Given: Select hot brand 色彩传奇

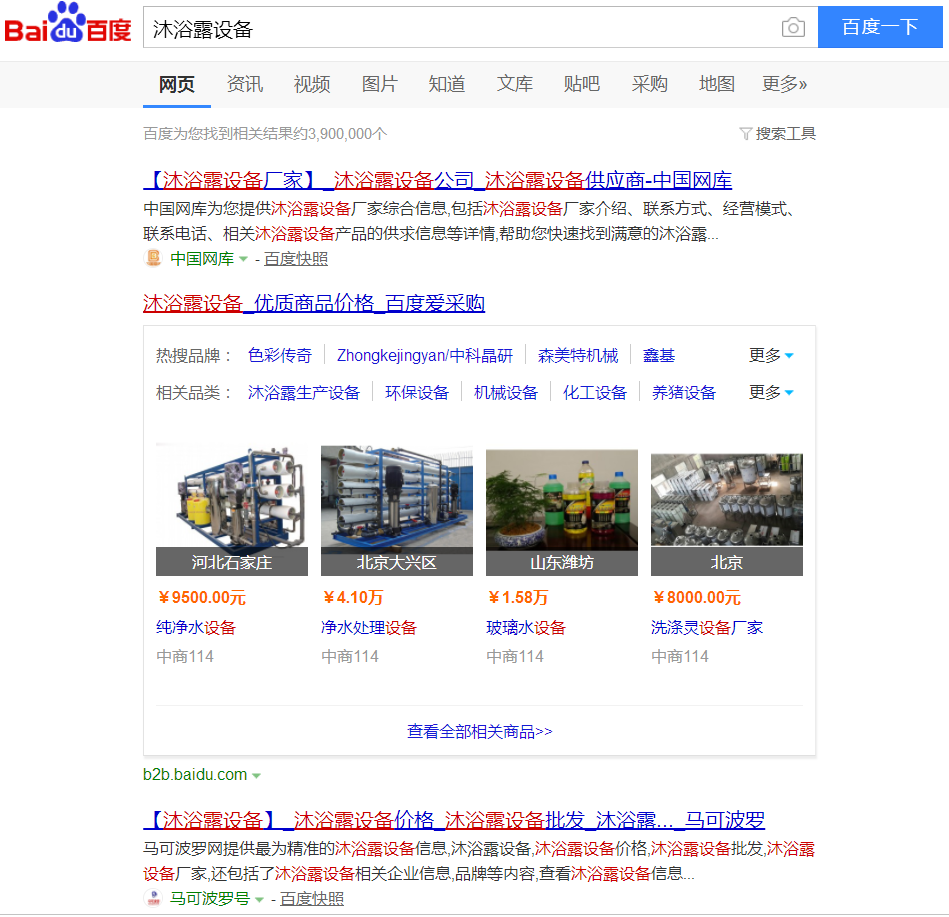Looking at the screenshot, I should 280,355.
